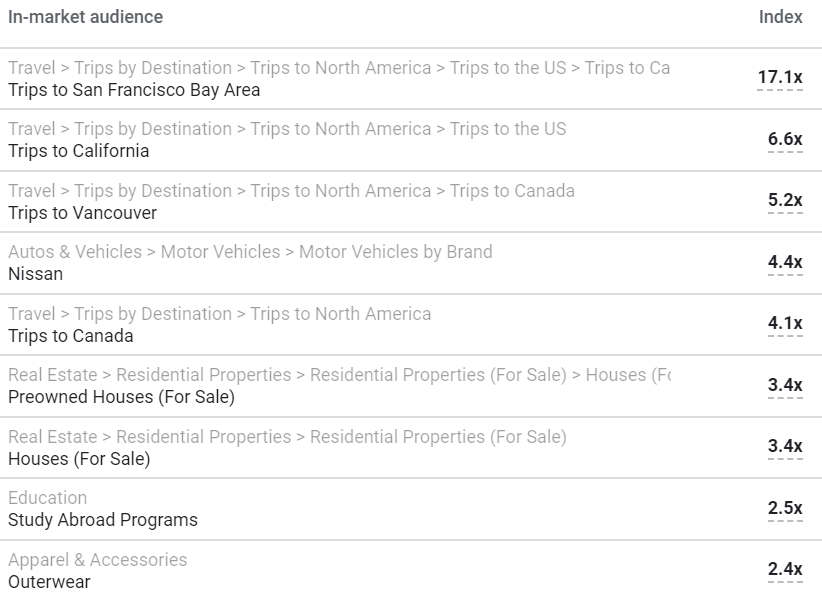
Task: Click the 4.4x index for Nissan
Action: point(785,262)
